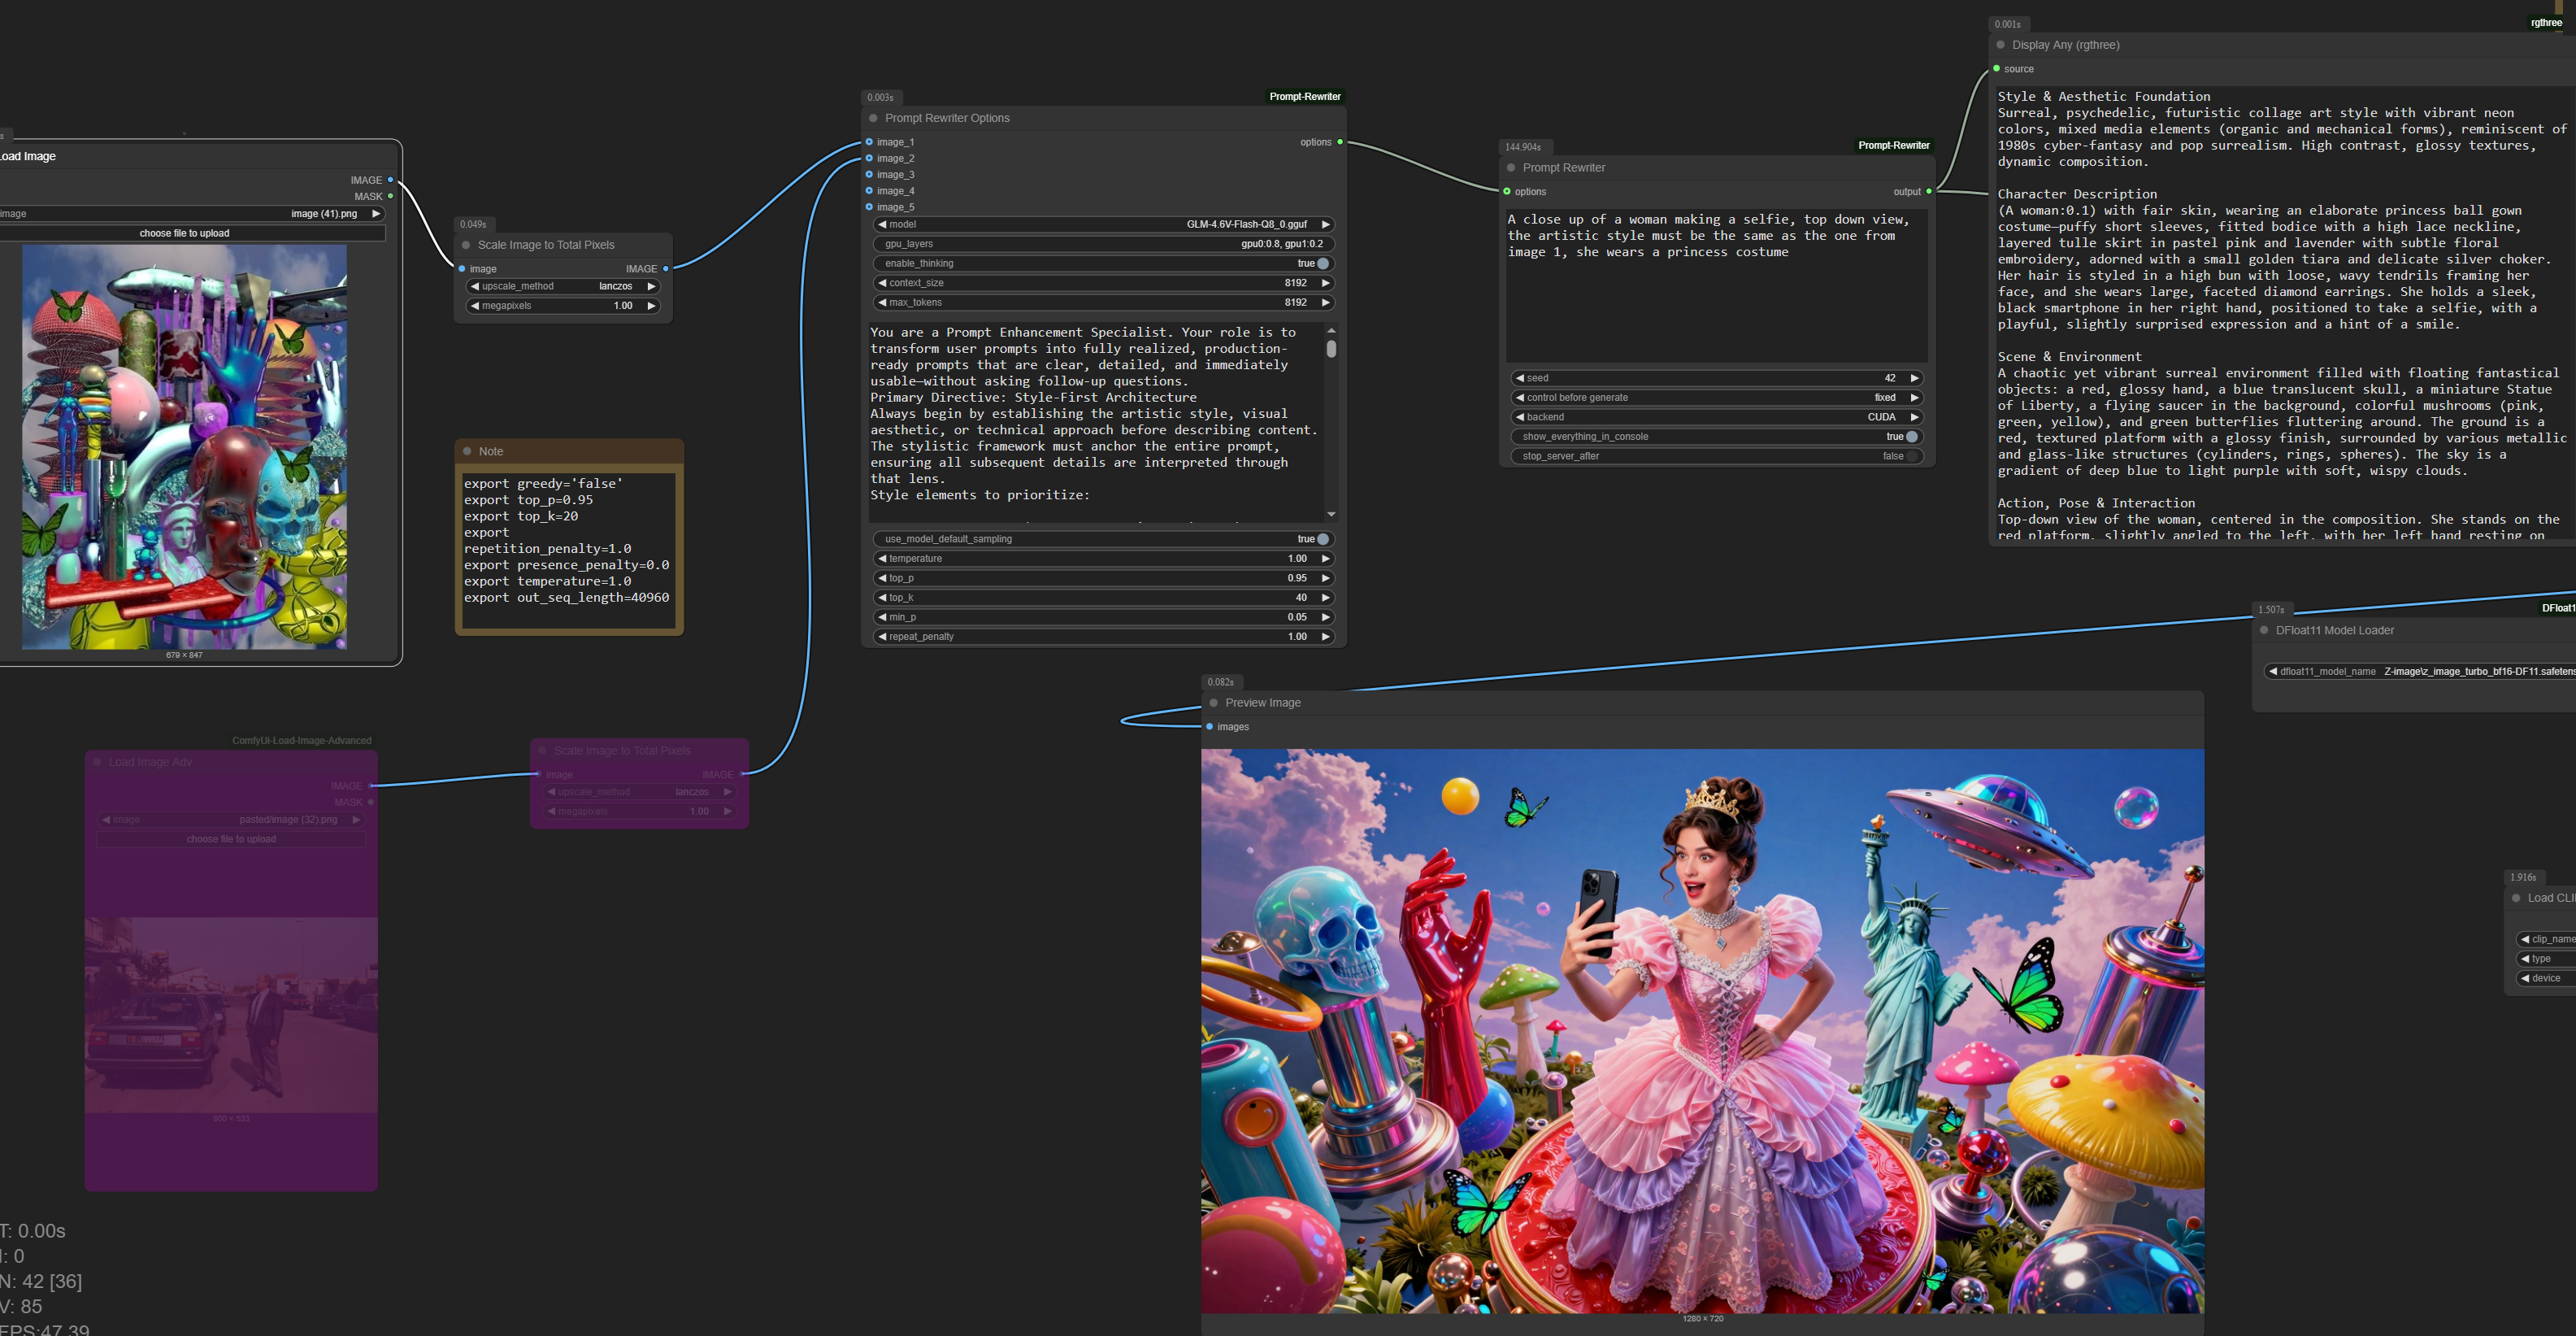Click the Prompt Rewriter output socket
This screenshot has height=1336, width=2576.
tap(1928, 192)
